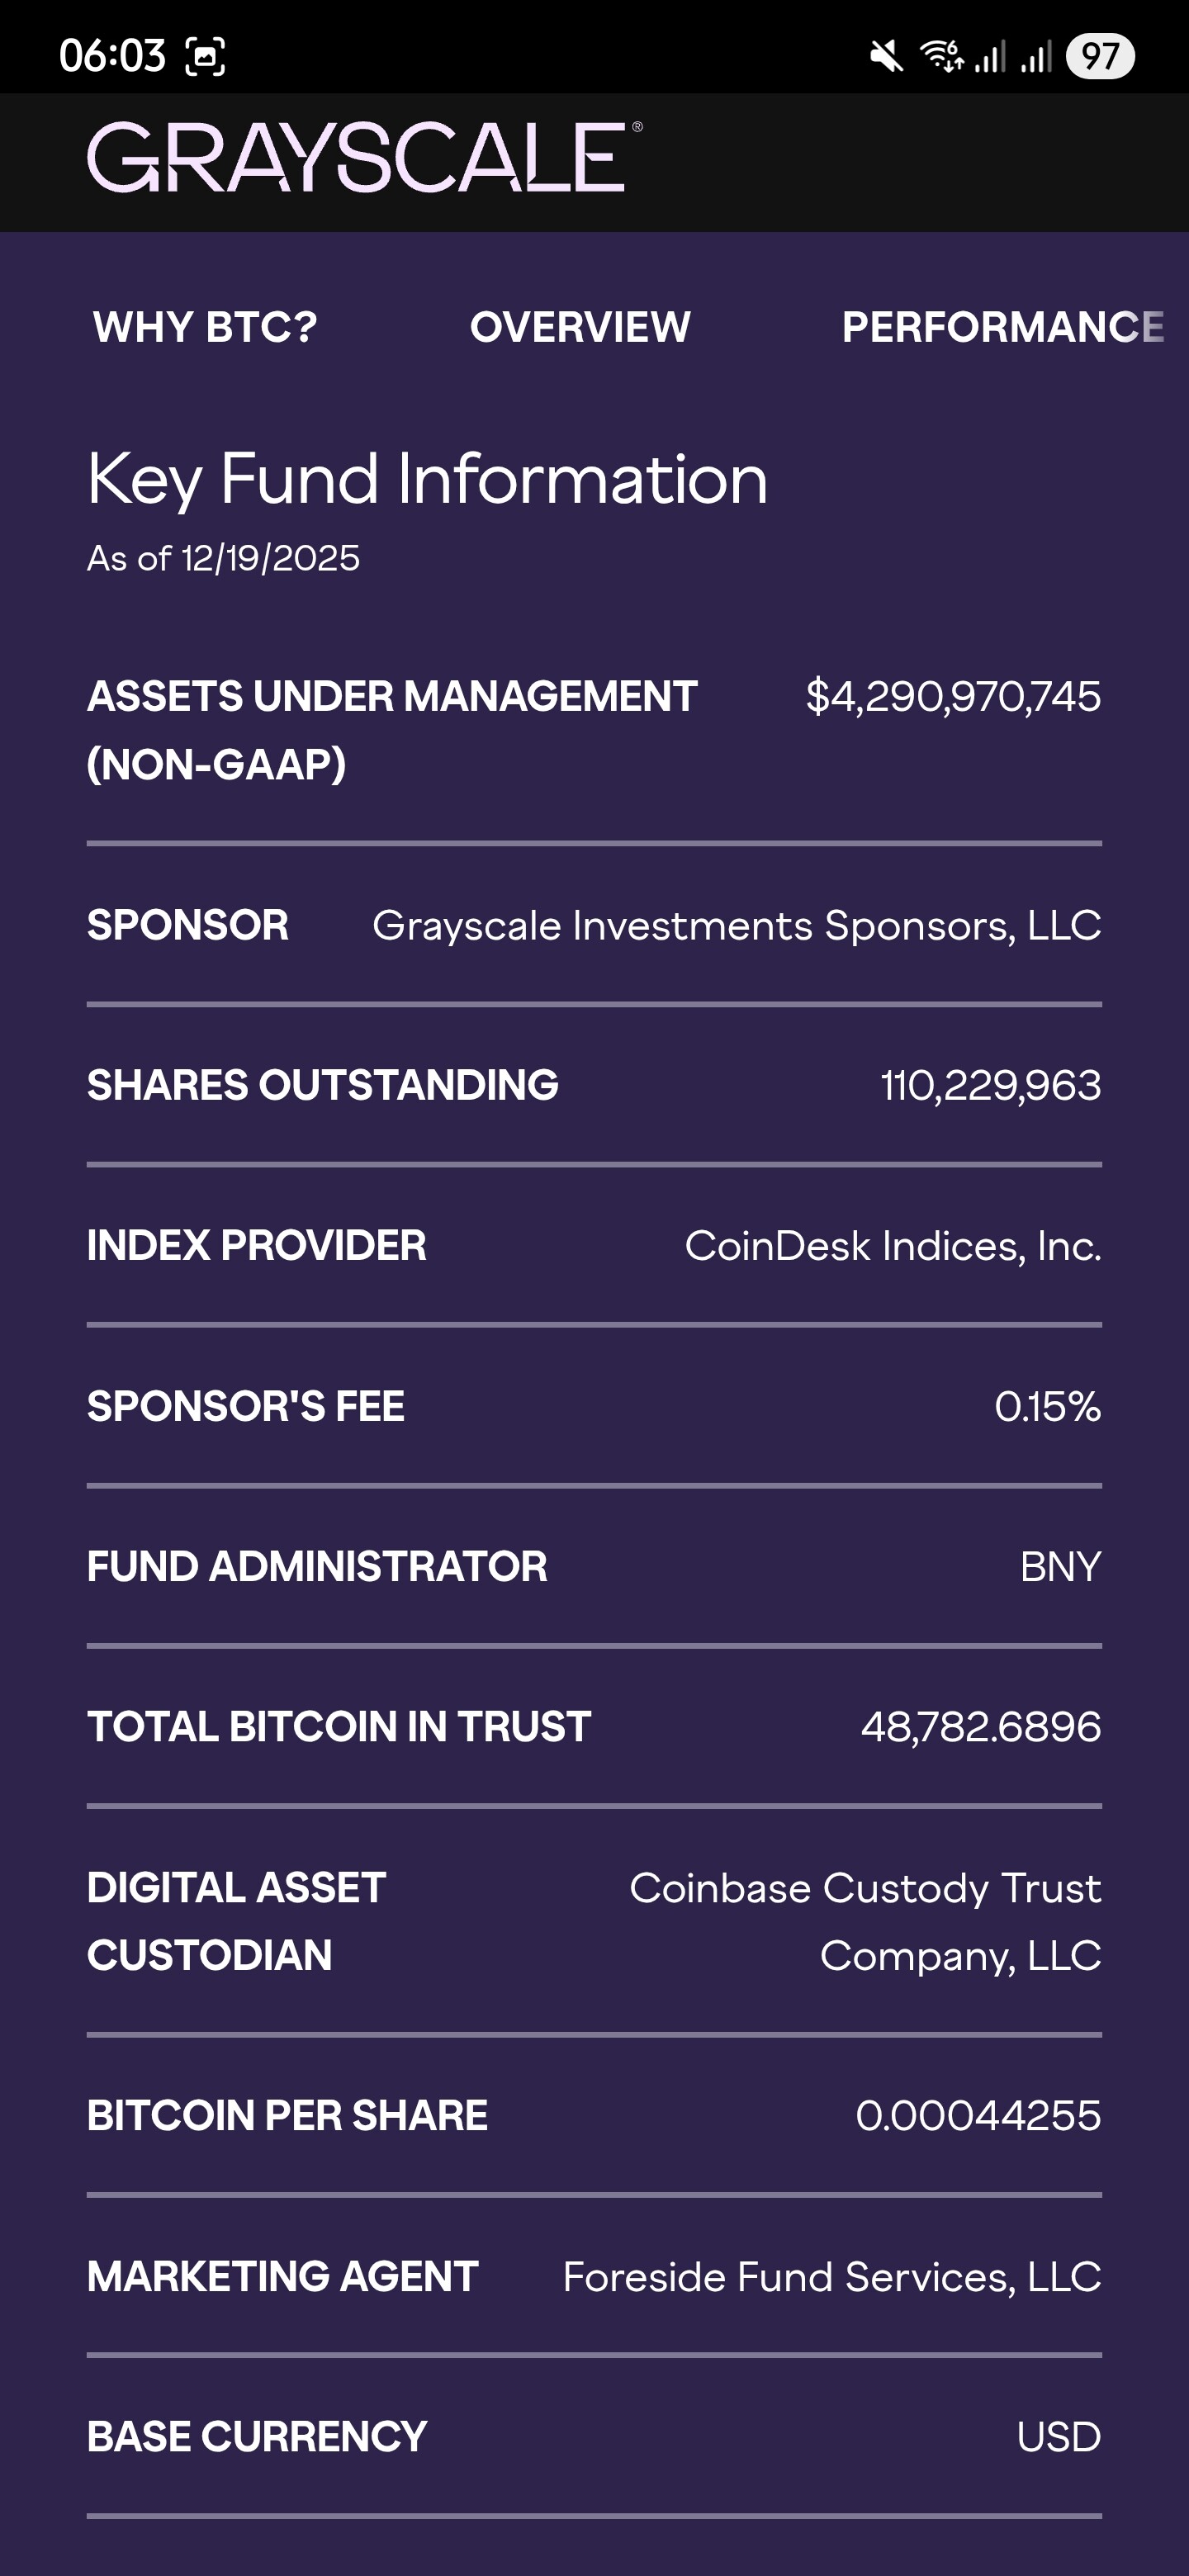Screen dimensions: 1189x2576
Task: Switch to the OVERVIEW tab
Action: [x=580, y=327]
